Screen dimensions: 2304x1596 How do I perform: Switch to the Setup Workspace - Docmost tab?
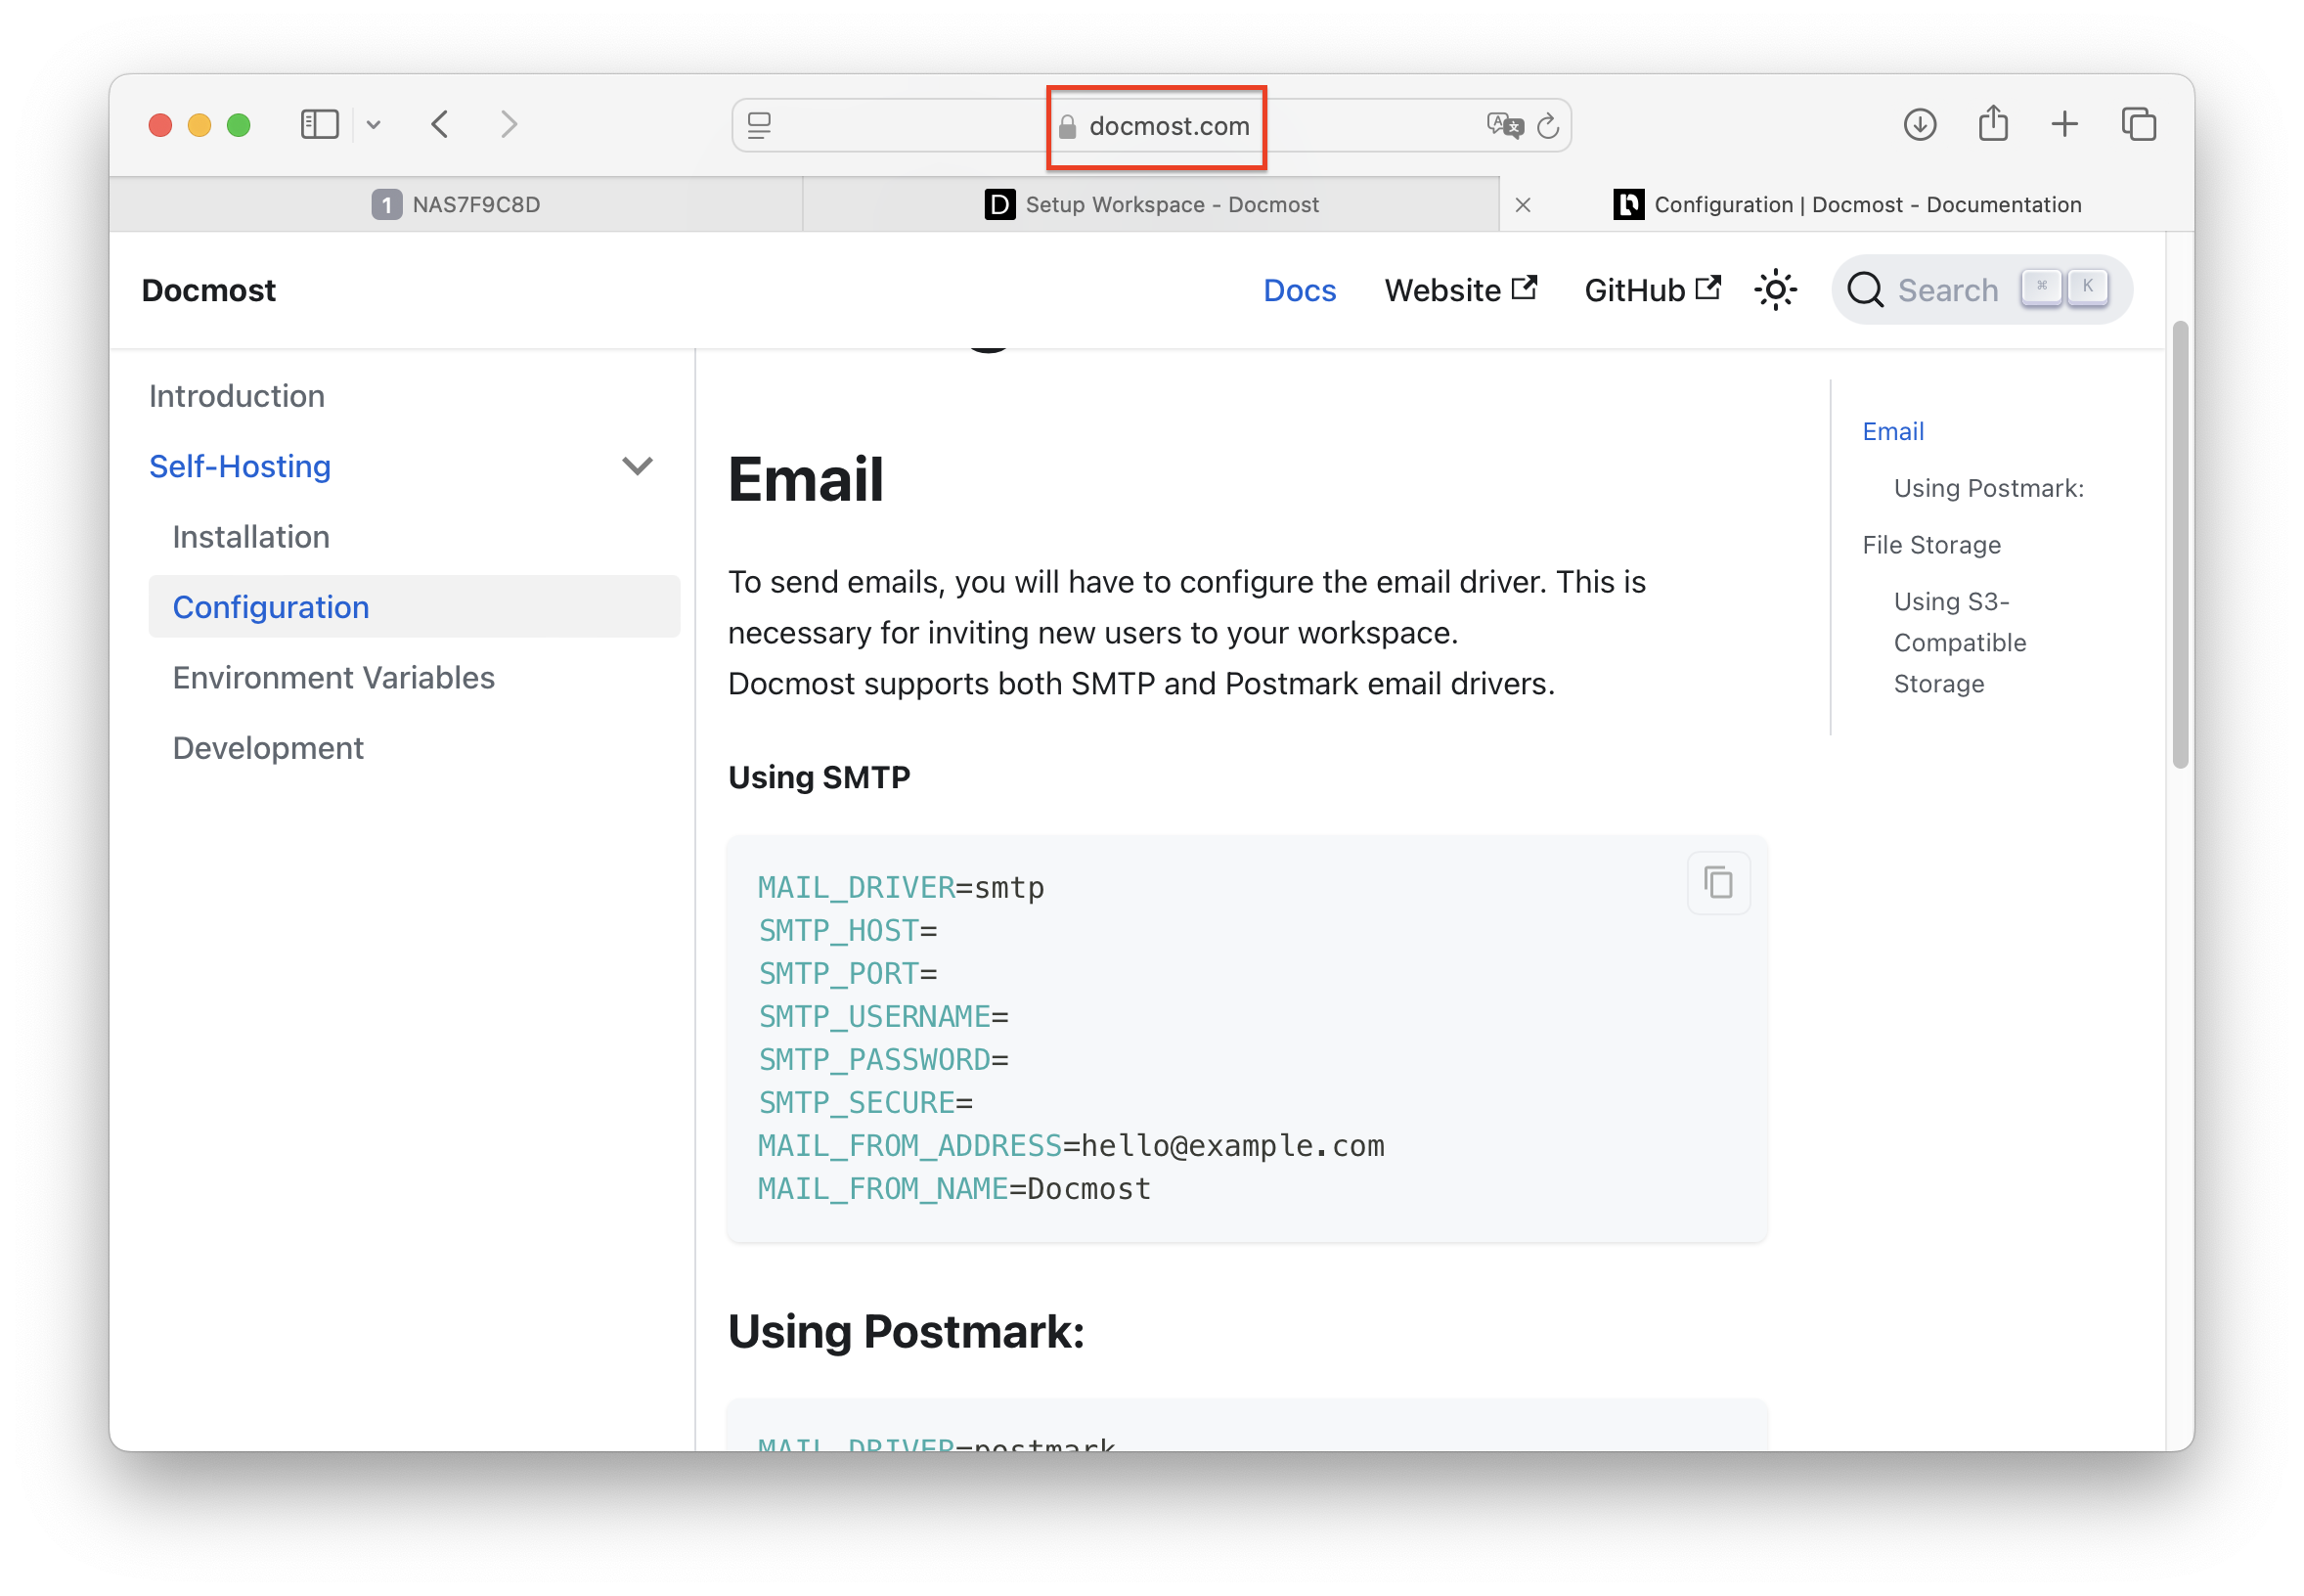coord(1151,205)
